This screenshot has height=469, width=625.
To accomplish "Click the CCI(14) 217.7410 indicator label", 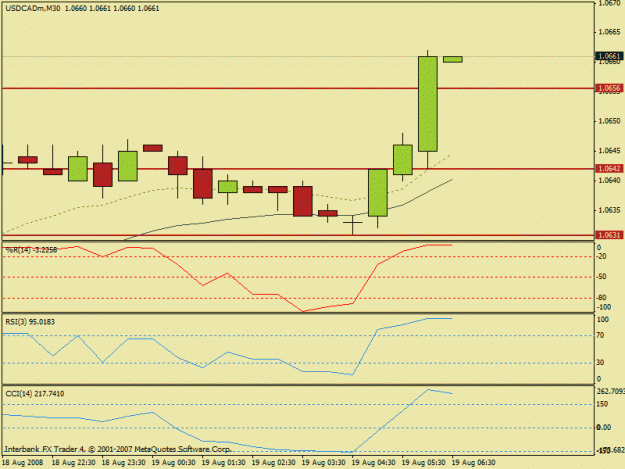I will [35, 394].
